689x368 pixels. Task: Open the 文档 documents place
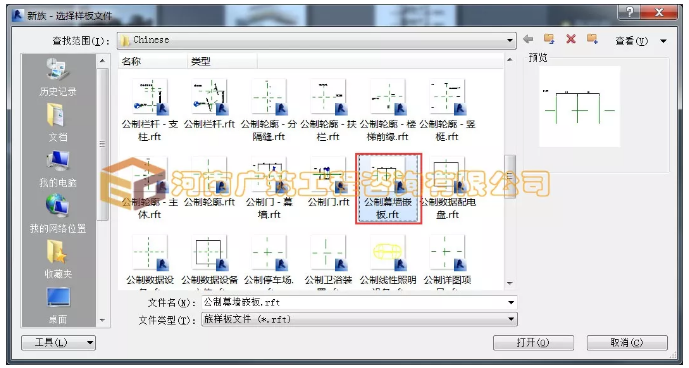pos(58,123)
